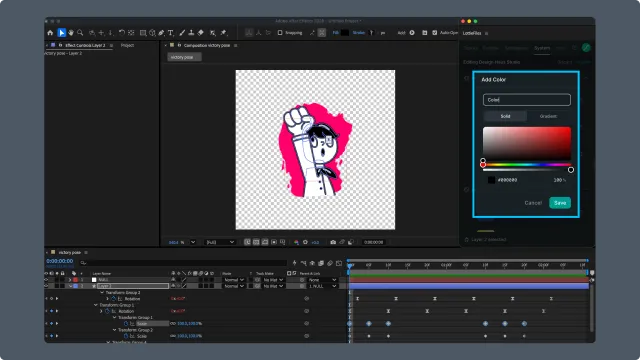Click the Save button in Add Color
Screen dimensions: 640x360
pyautogui.click(x=560, y=203)
